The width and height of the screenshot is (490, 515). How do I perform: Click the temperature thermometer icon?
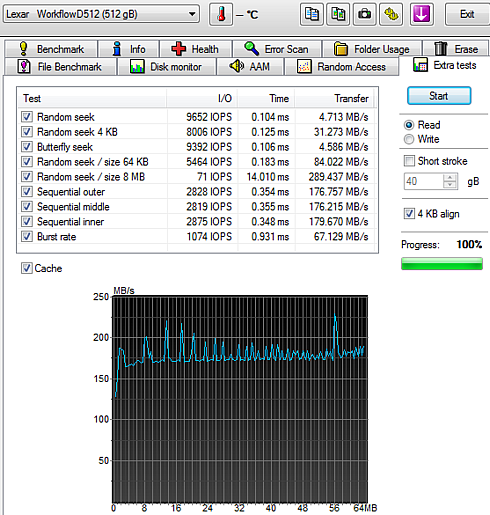[x=221, y=14]
